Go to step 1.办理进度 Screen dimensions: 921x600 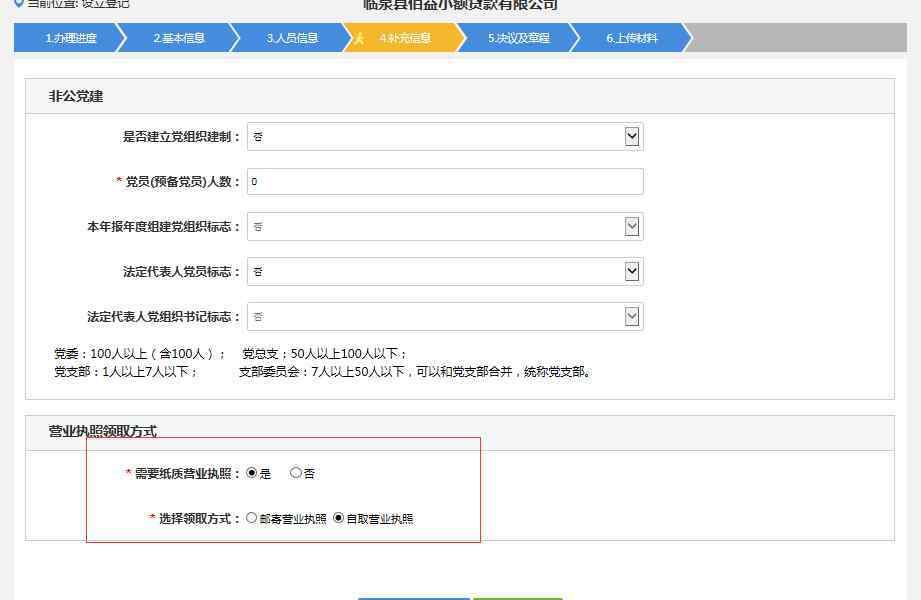point(70,39)
